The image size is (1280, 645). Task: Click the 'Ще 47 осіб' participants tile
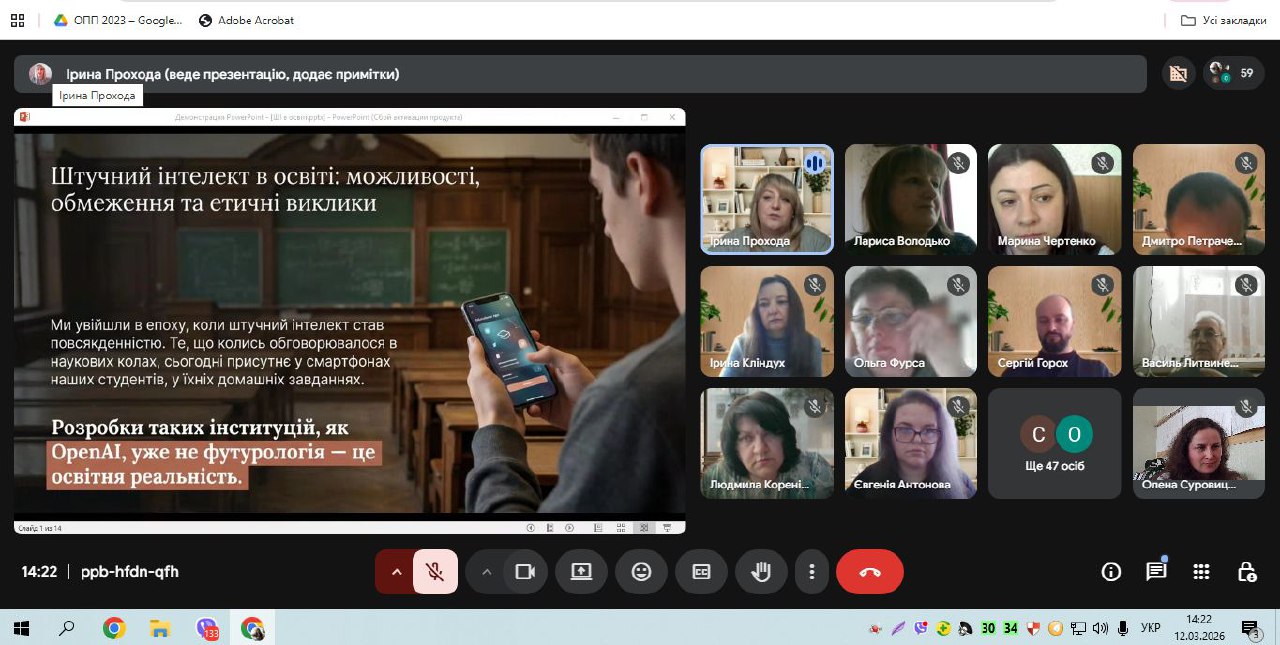[1055, 443]
